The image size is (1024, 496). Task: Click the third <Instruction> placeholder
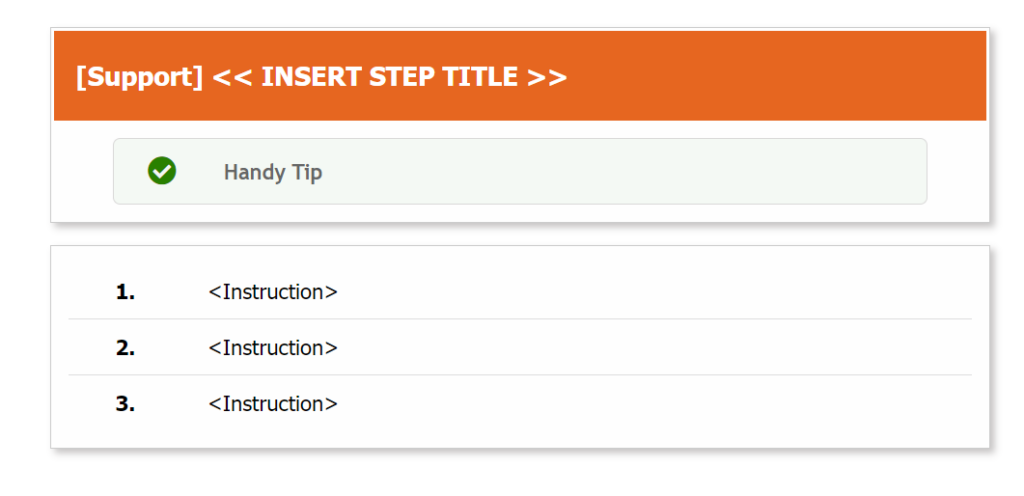(273, 404)
